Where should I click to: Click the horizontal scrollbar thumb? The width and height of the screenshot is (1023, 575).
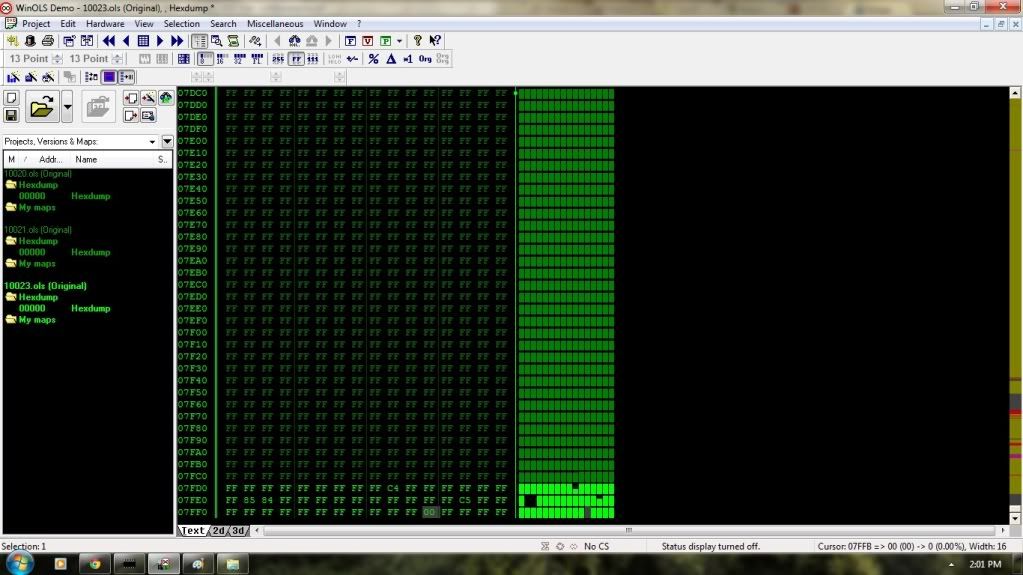pos(628,530)
